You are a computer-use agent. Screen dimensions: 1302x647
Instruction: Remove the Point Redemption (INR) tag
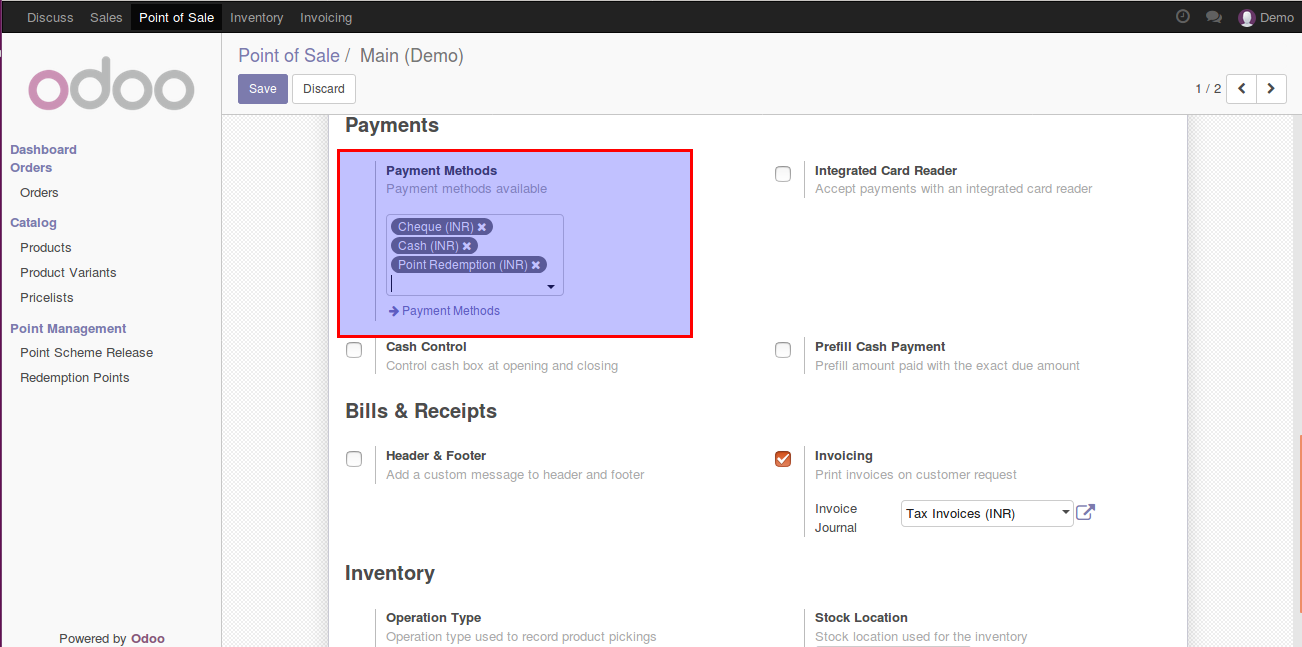[536, 265]
